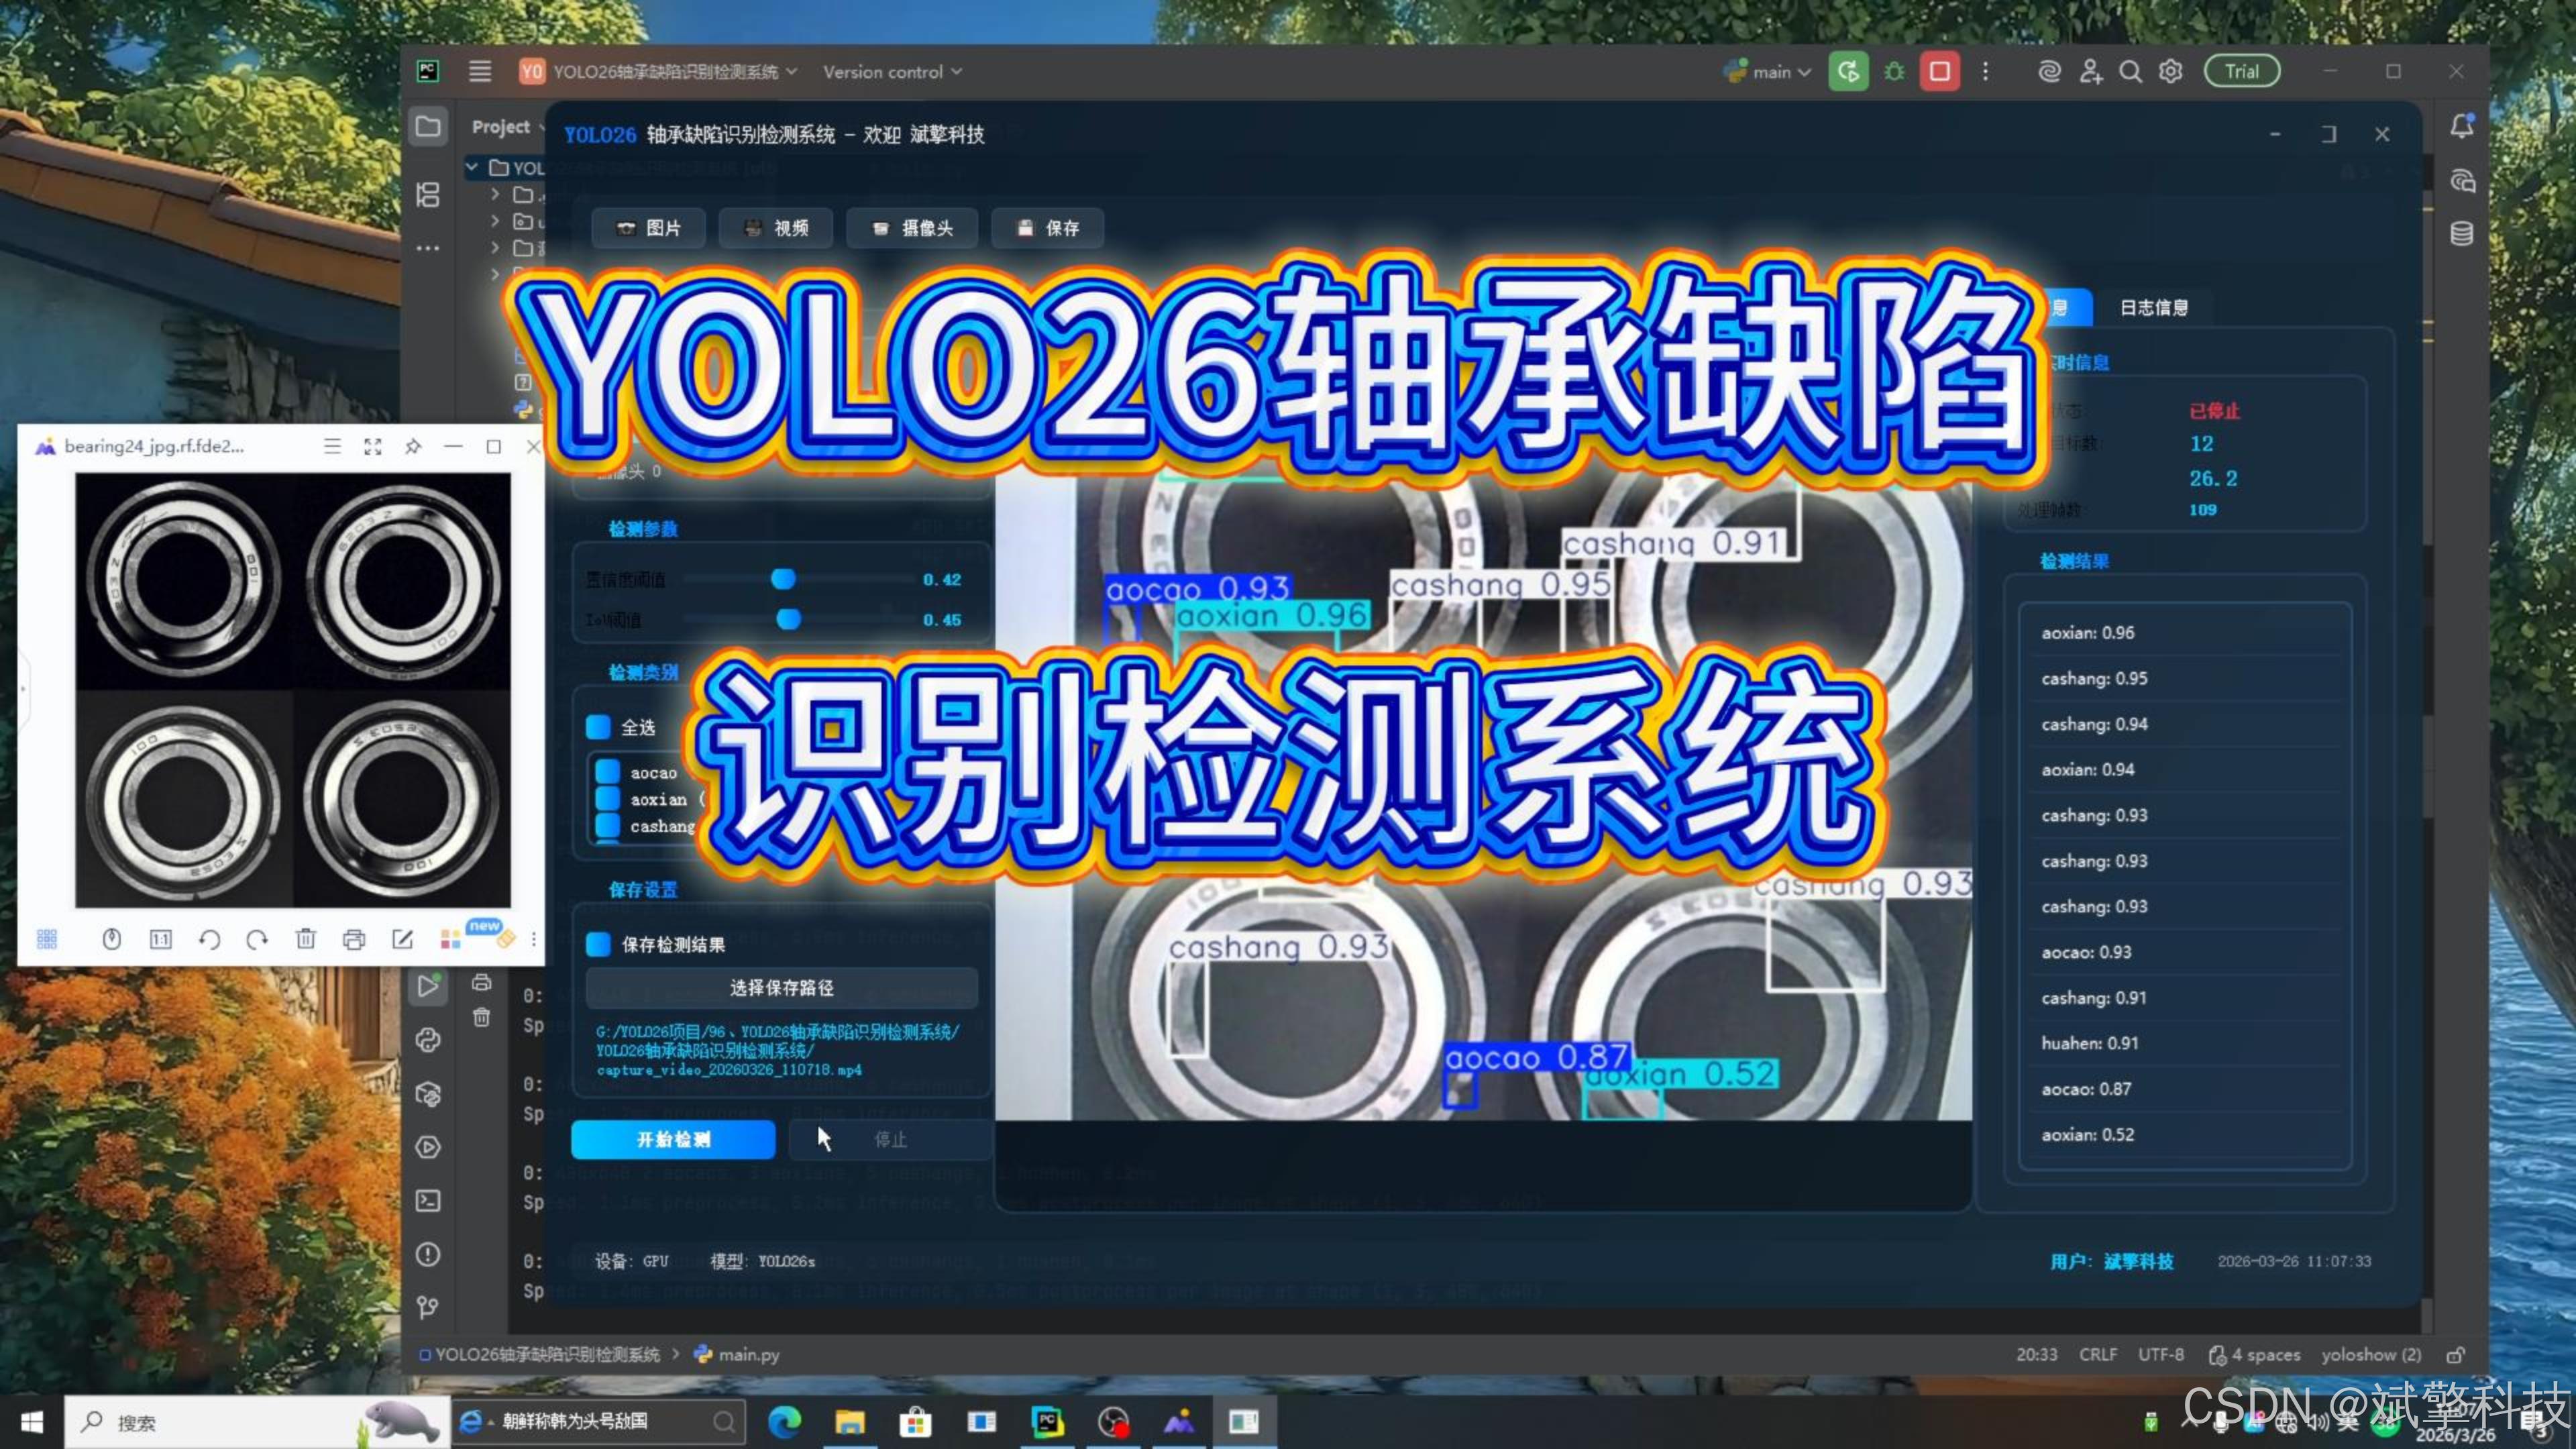Open the Project tool window folder icon
The height and width of the screenshot is (1449, 2576).
point(428,127)
